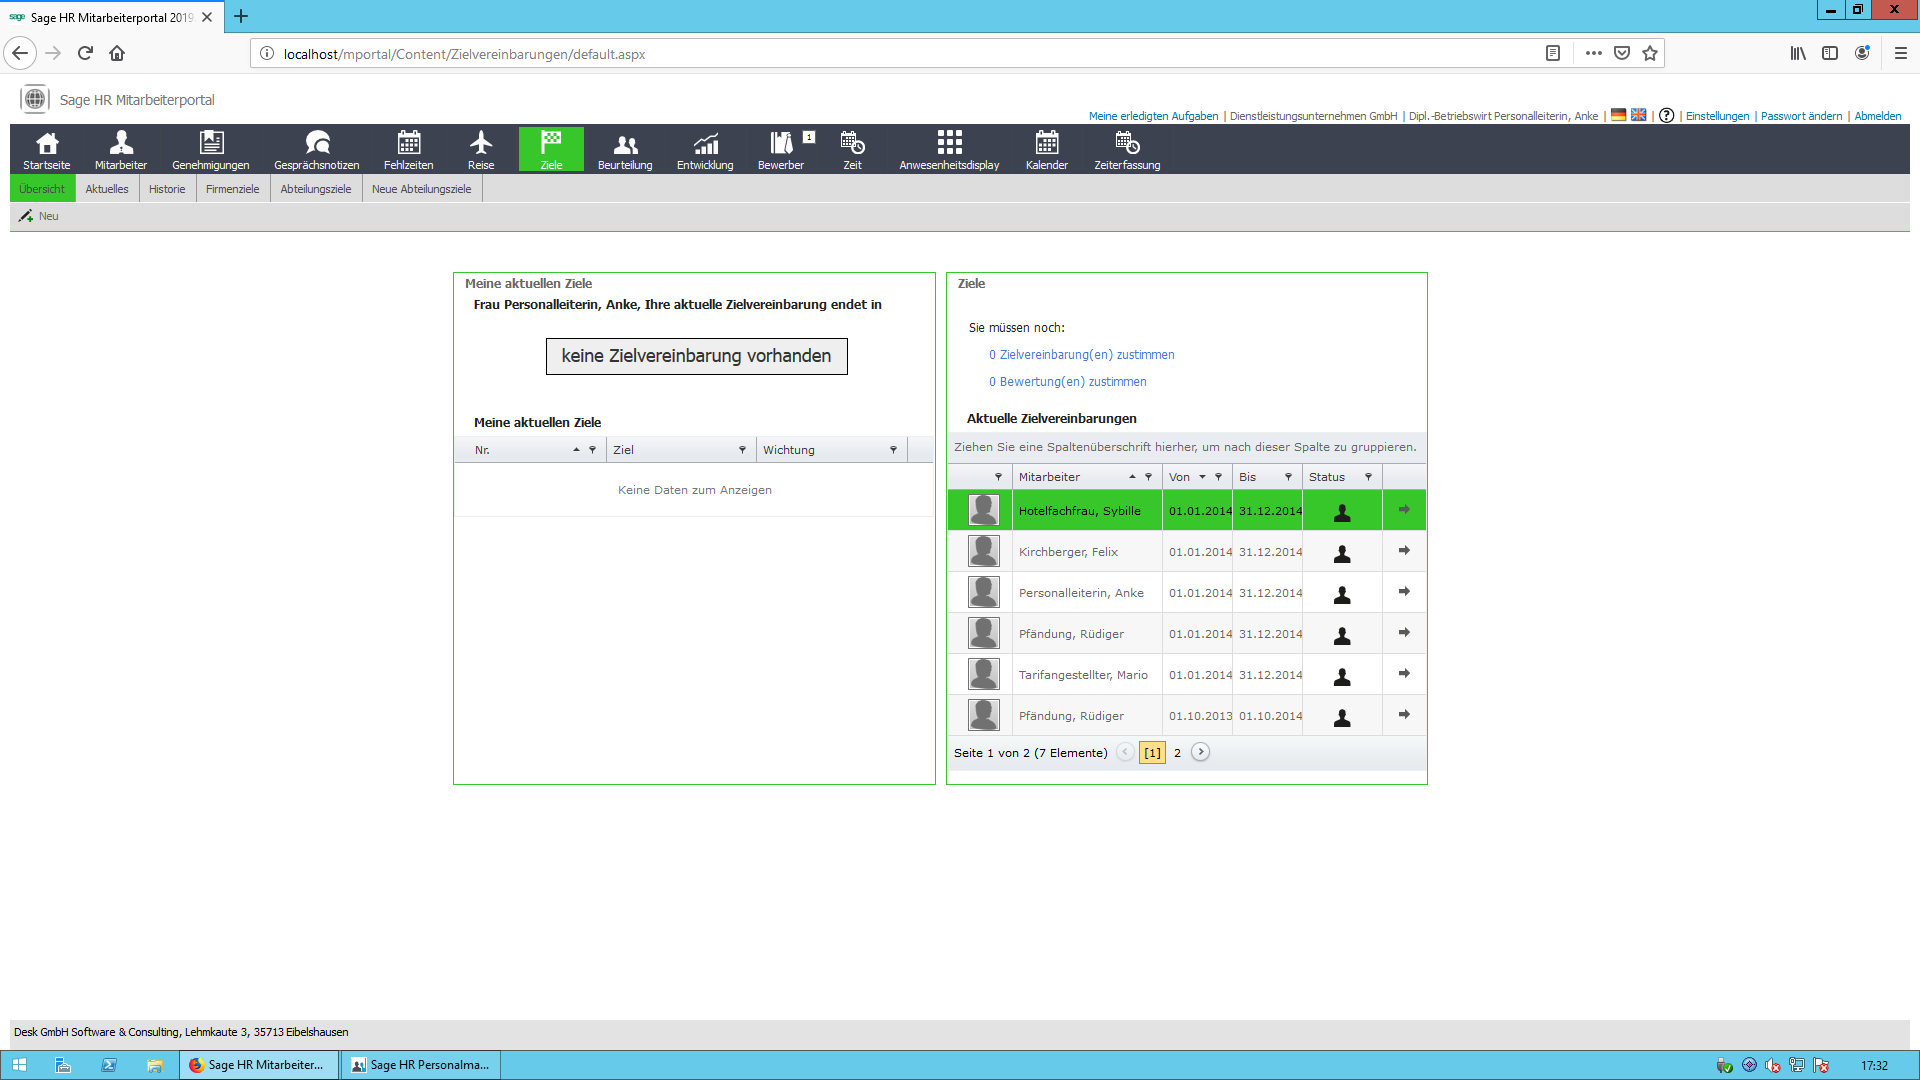Switch language to English flag
This screenshot has height=1080, width=1920.
click(x=1638, y=115)
